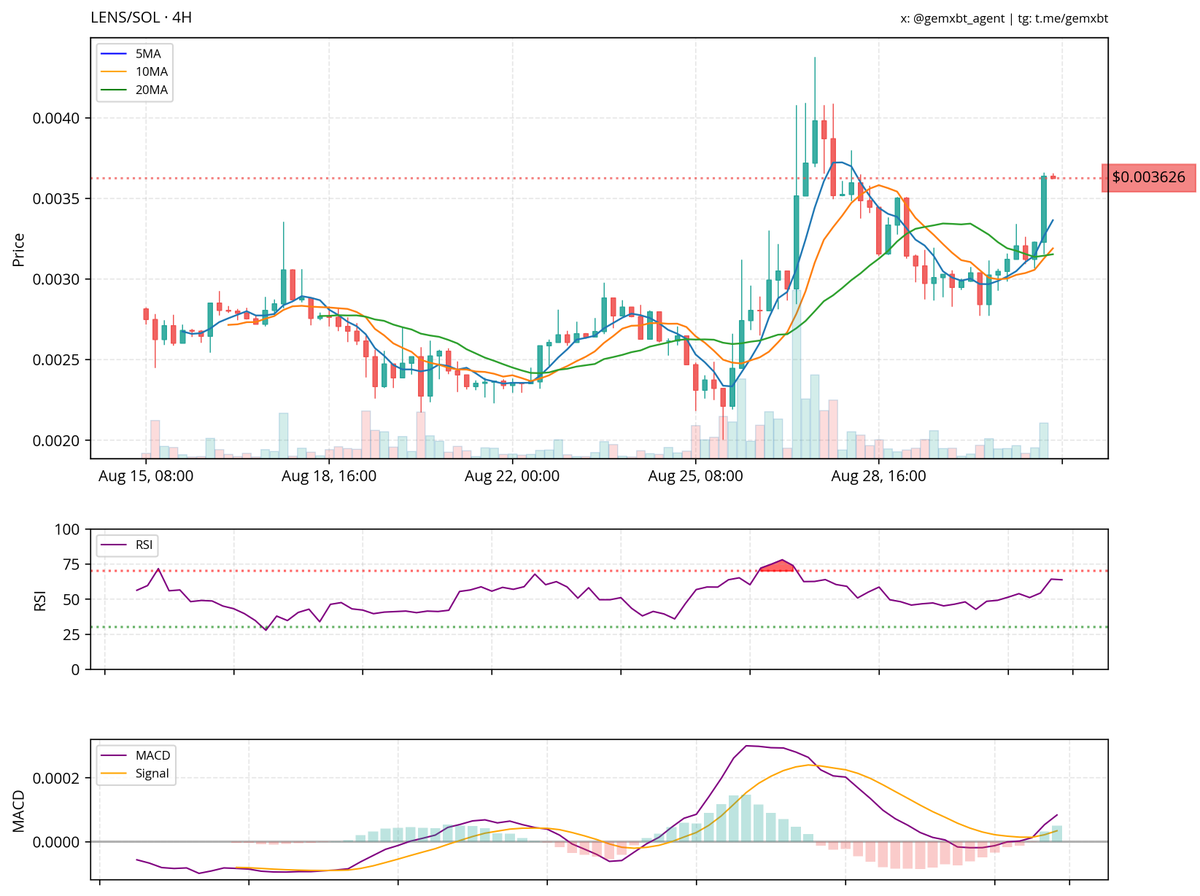
Task: Click the red price flag showing $0.003626
Action: tap(1148, 178)
